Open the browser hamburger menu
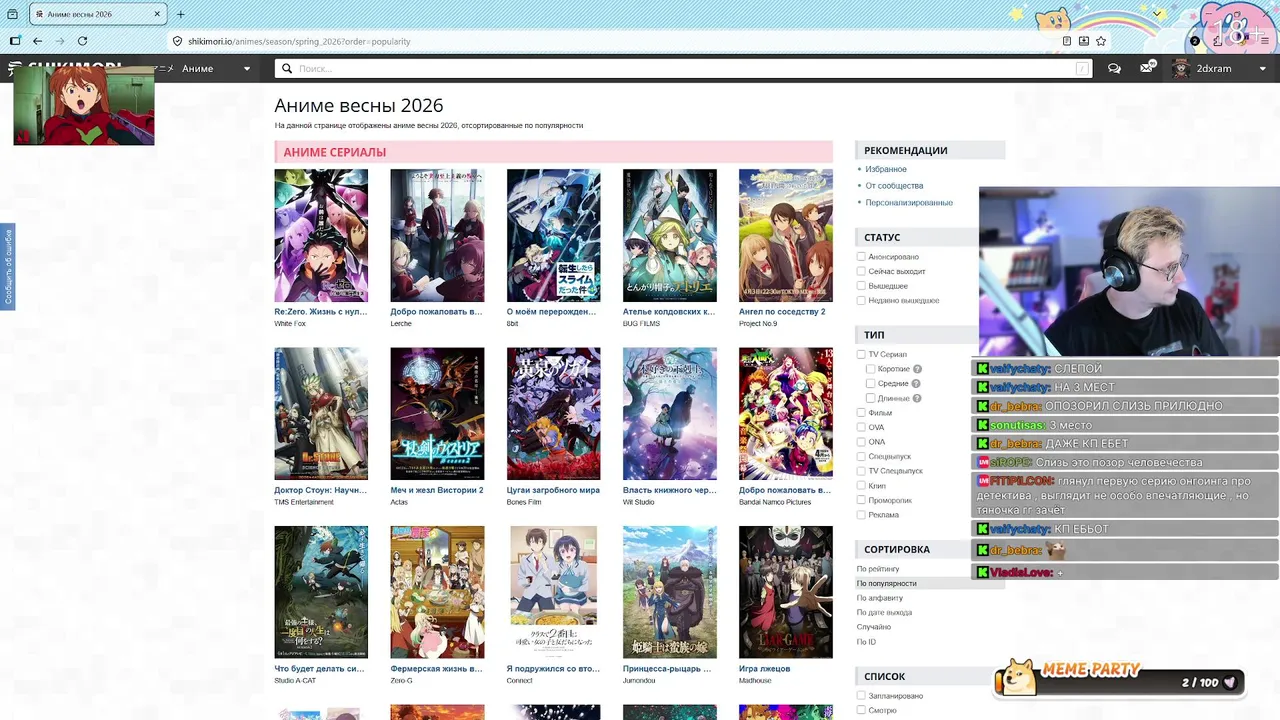The width and height of the screenshot is (1280, 720). (x=1265, y=41)
